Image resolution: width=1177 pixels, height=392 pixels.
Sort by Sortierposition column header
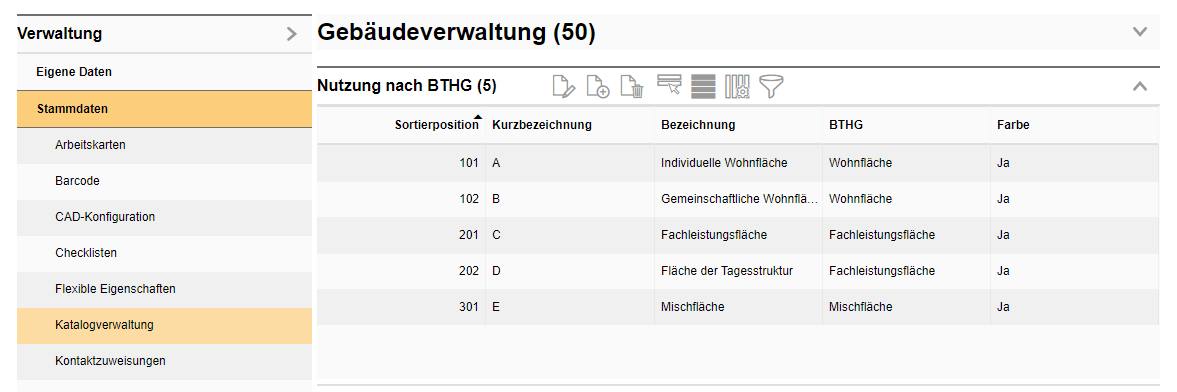click(436, 125)
